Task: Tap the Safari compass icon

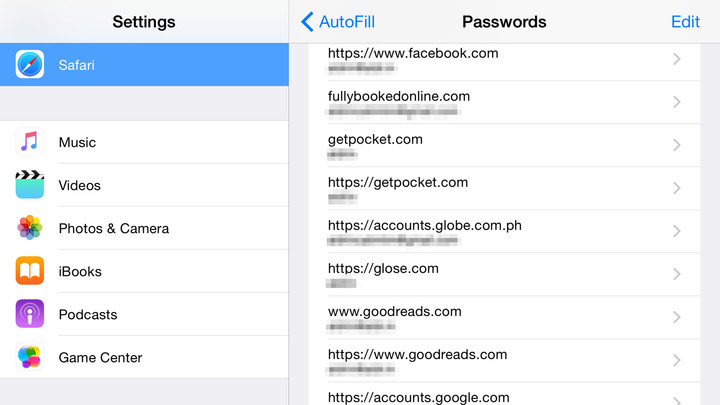Action: (30, 64)
